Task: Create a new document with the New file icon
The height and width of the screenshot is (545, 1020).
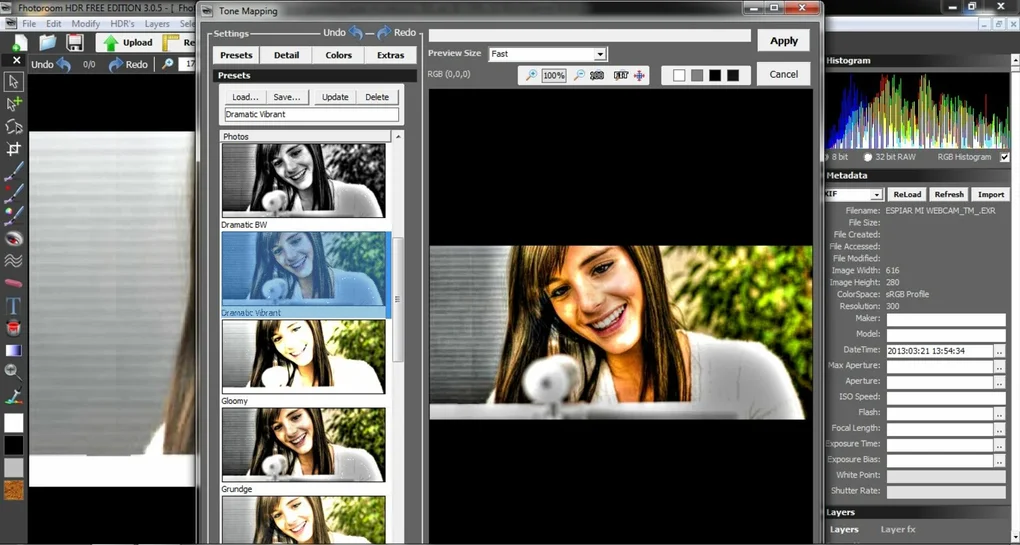Action: point(20,42)
